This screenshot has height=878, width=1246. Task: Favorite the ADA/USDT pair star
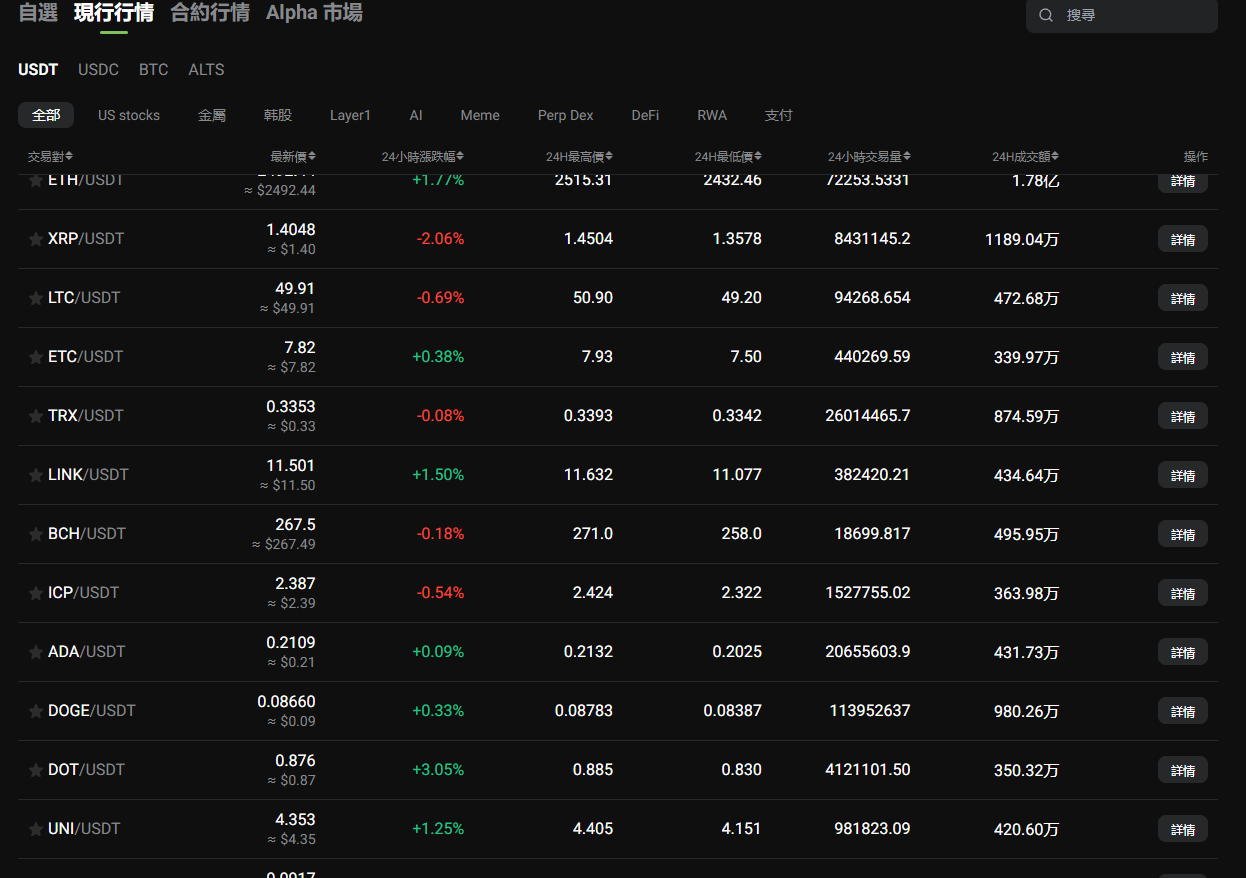click(x=36, y=653)
